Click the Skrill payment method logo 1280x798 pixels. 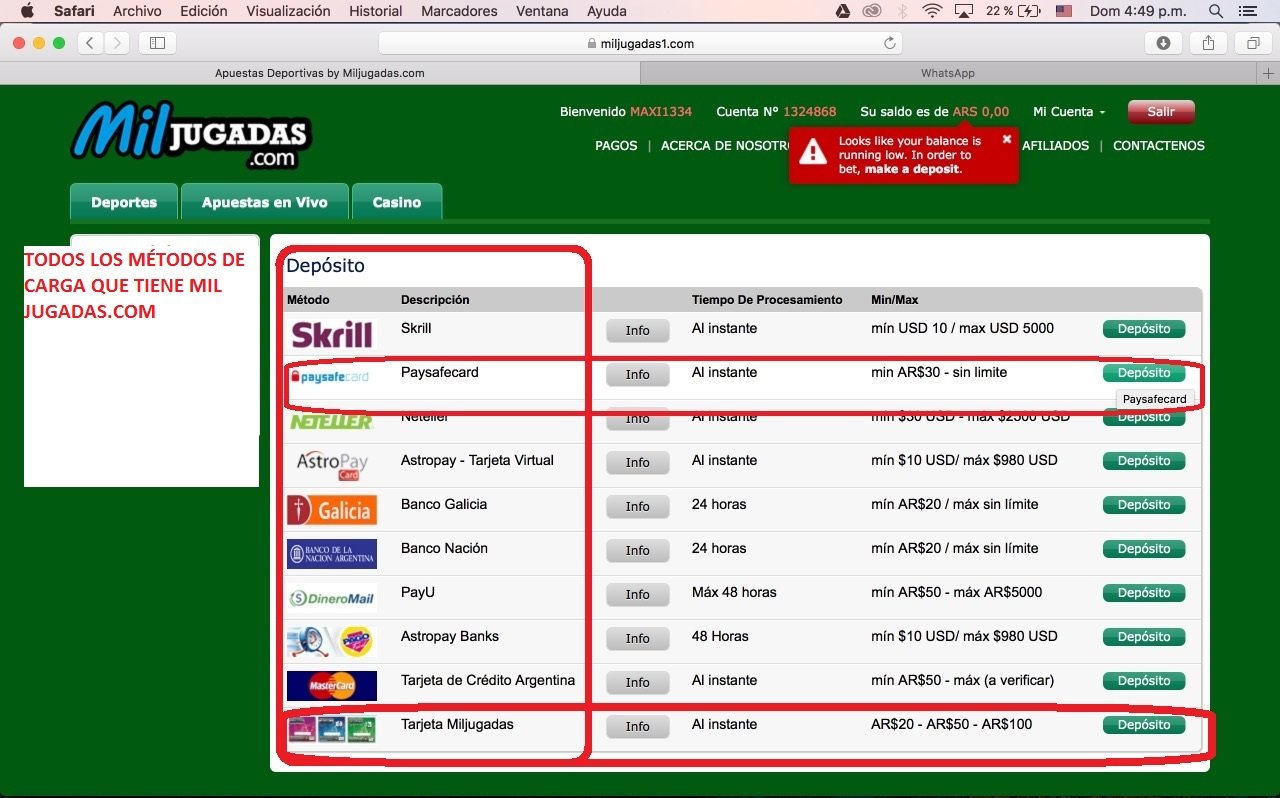(331, 333)
